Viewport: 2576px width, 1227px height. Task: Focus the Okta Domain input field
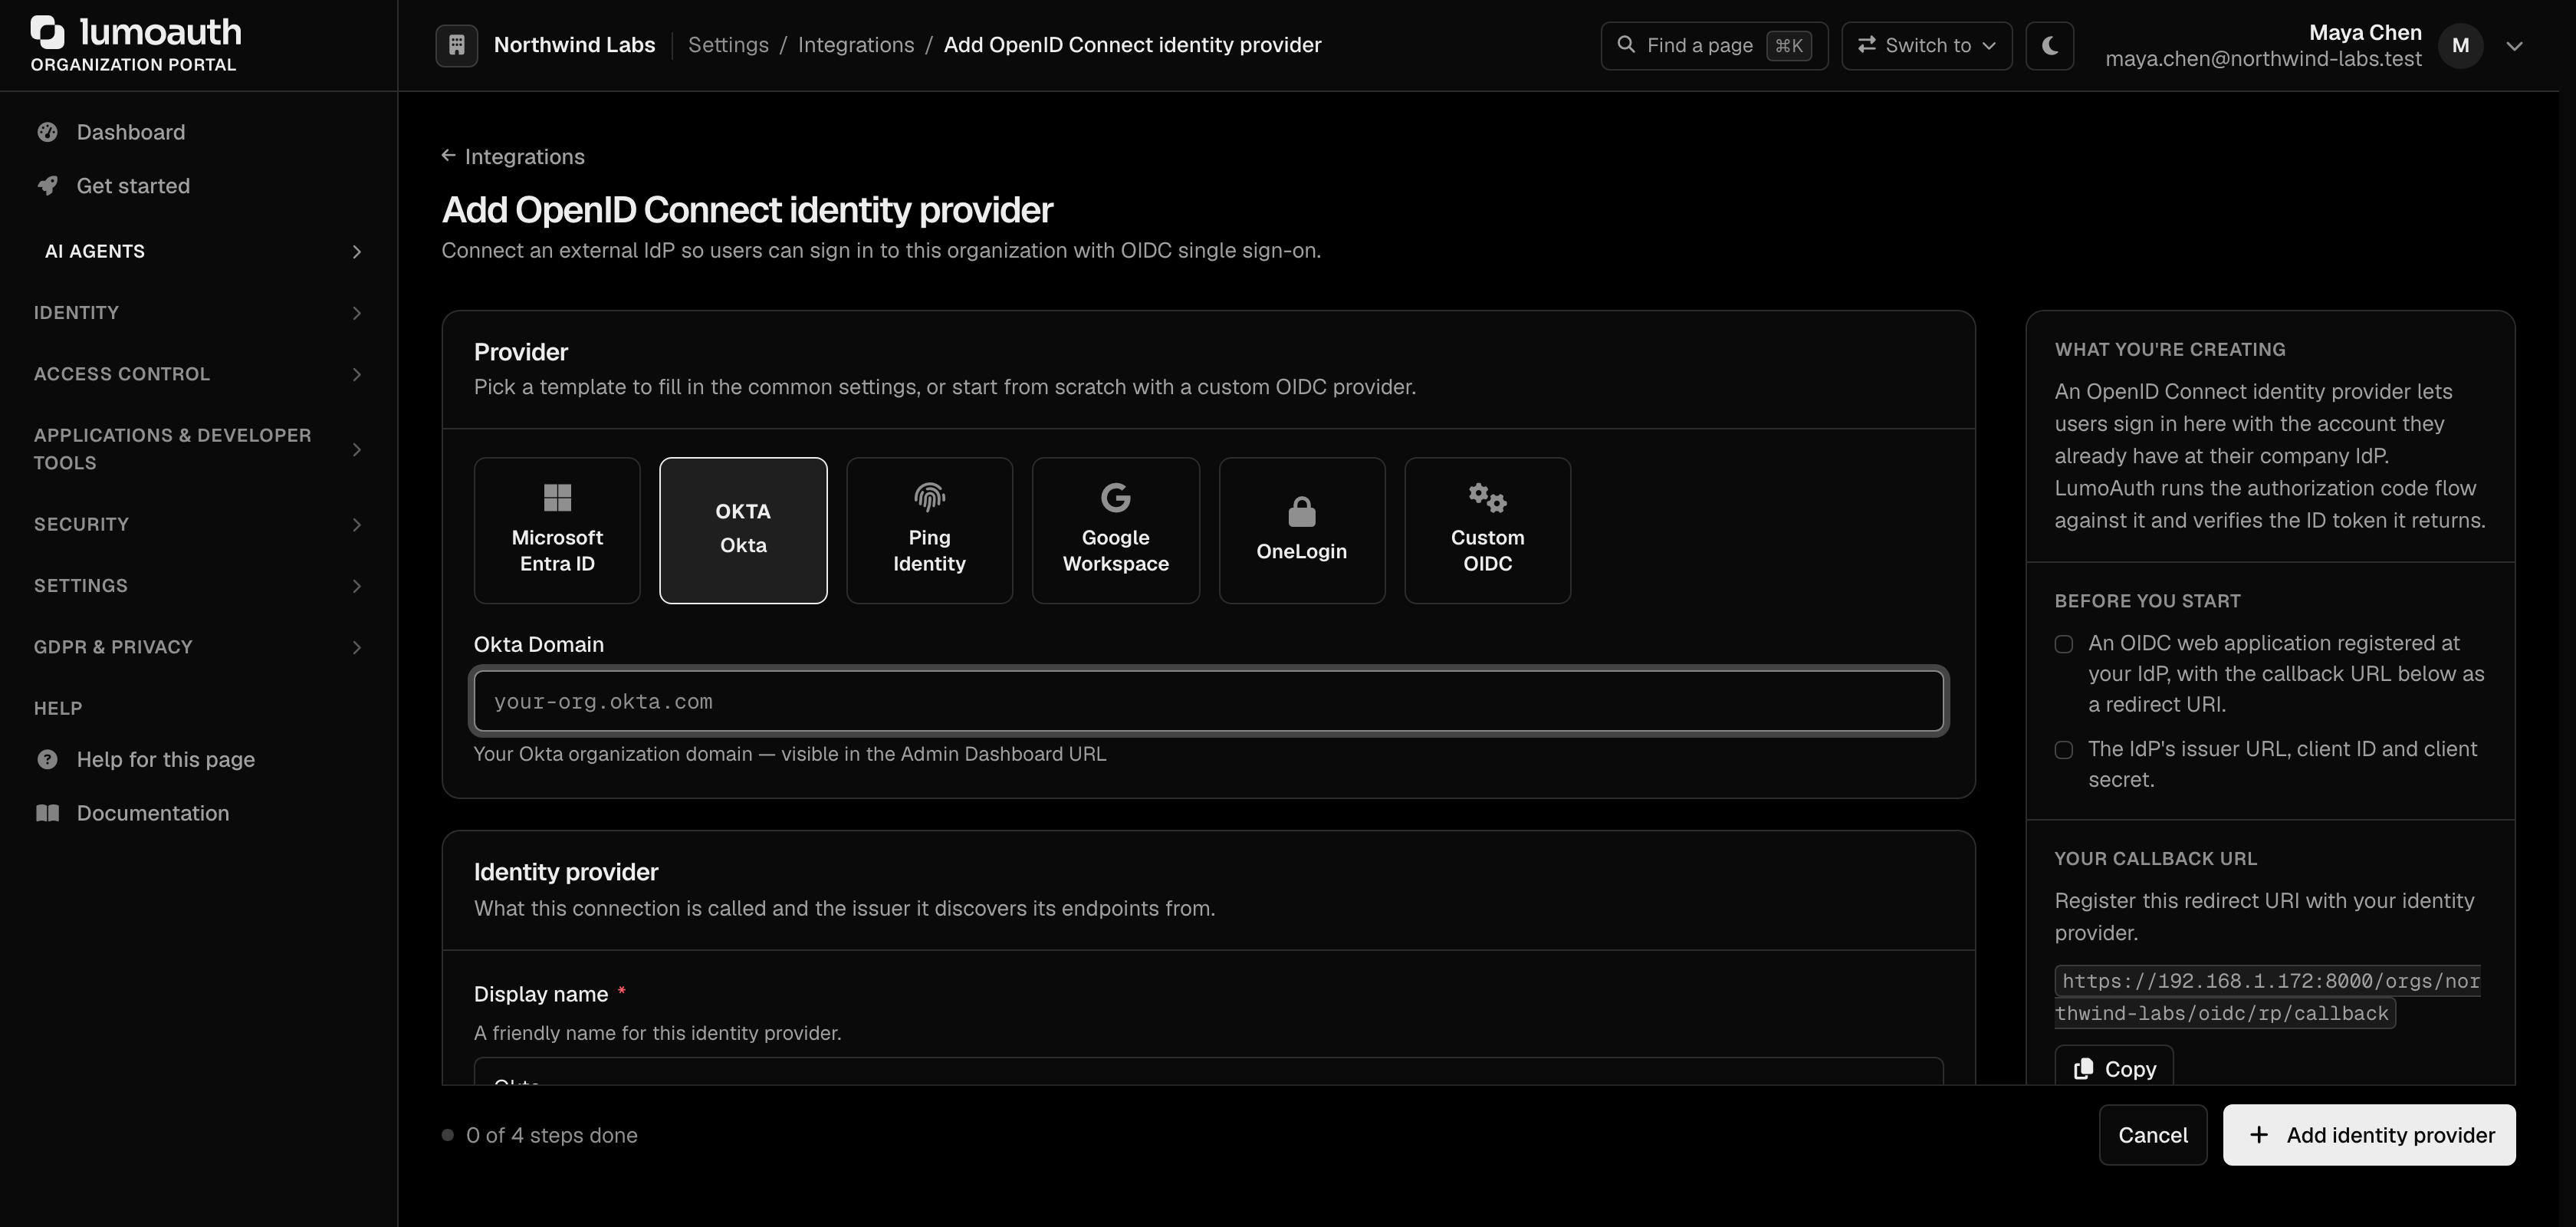click(x=1208, y=701)
